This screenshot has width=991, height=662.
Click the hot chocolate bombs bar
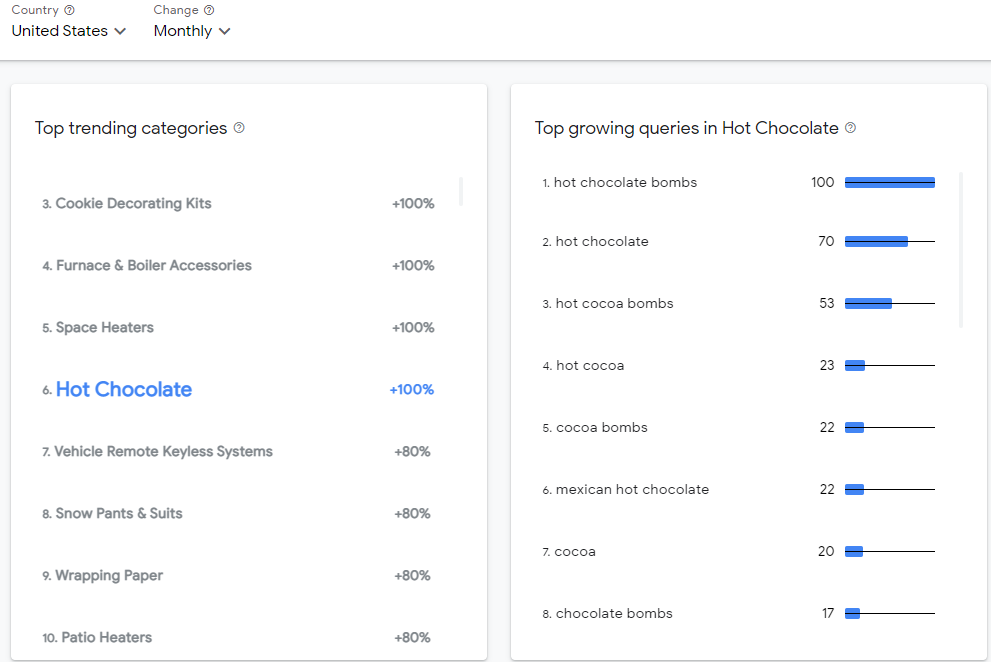pos(889,183)
